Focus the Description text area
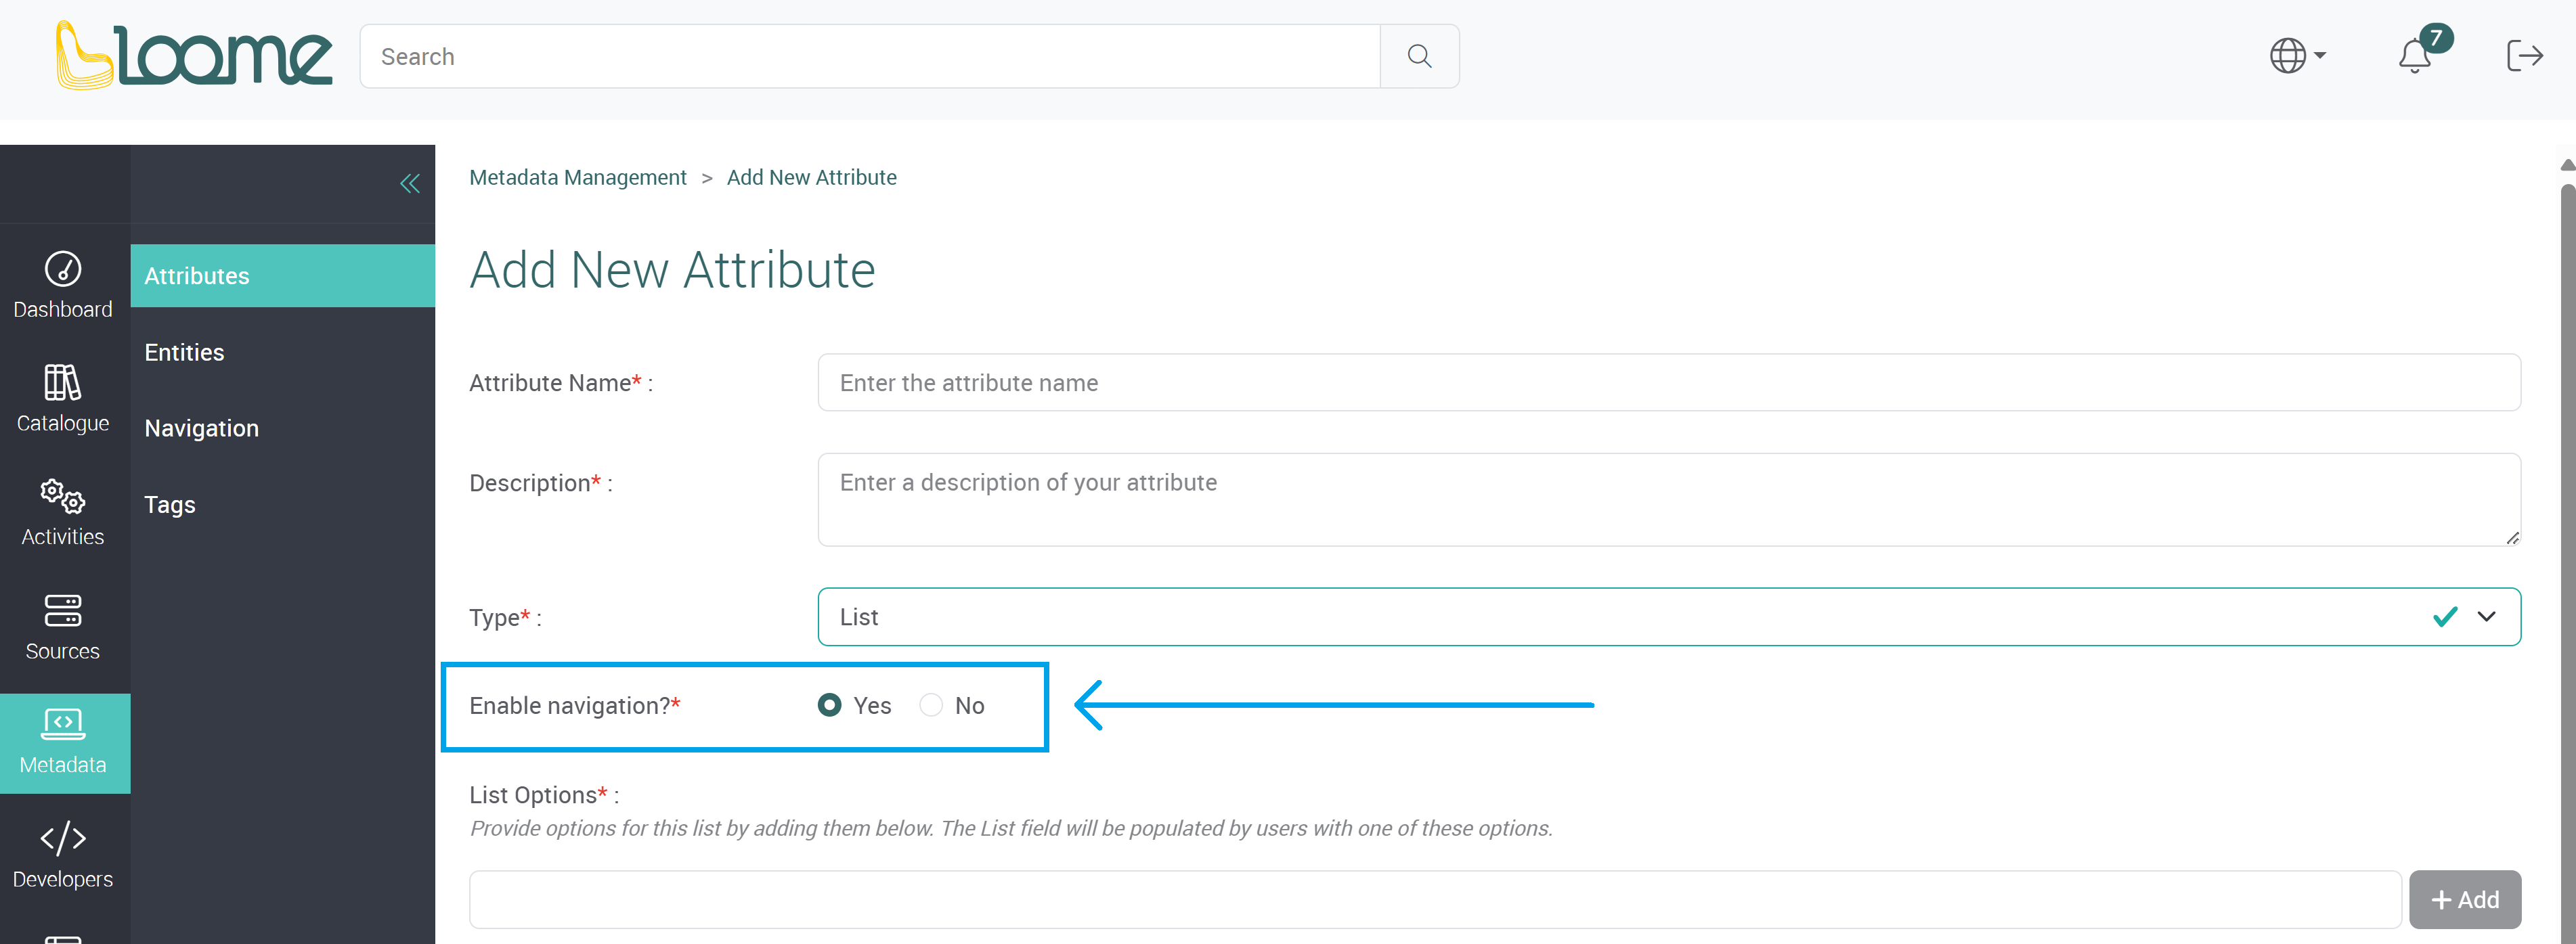The image size is (2576, 944). coord(1669,500)
